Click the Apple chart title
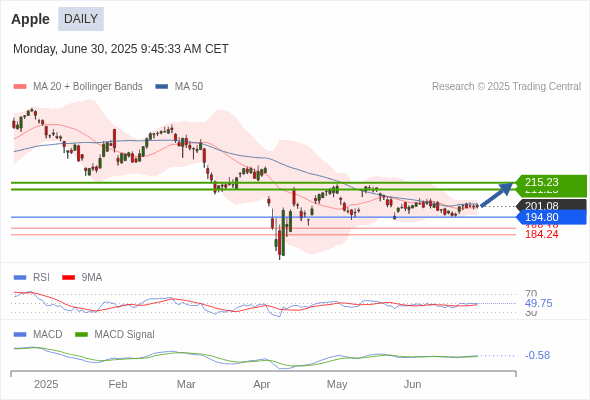 pos(30,19)
